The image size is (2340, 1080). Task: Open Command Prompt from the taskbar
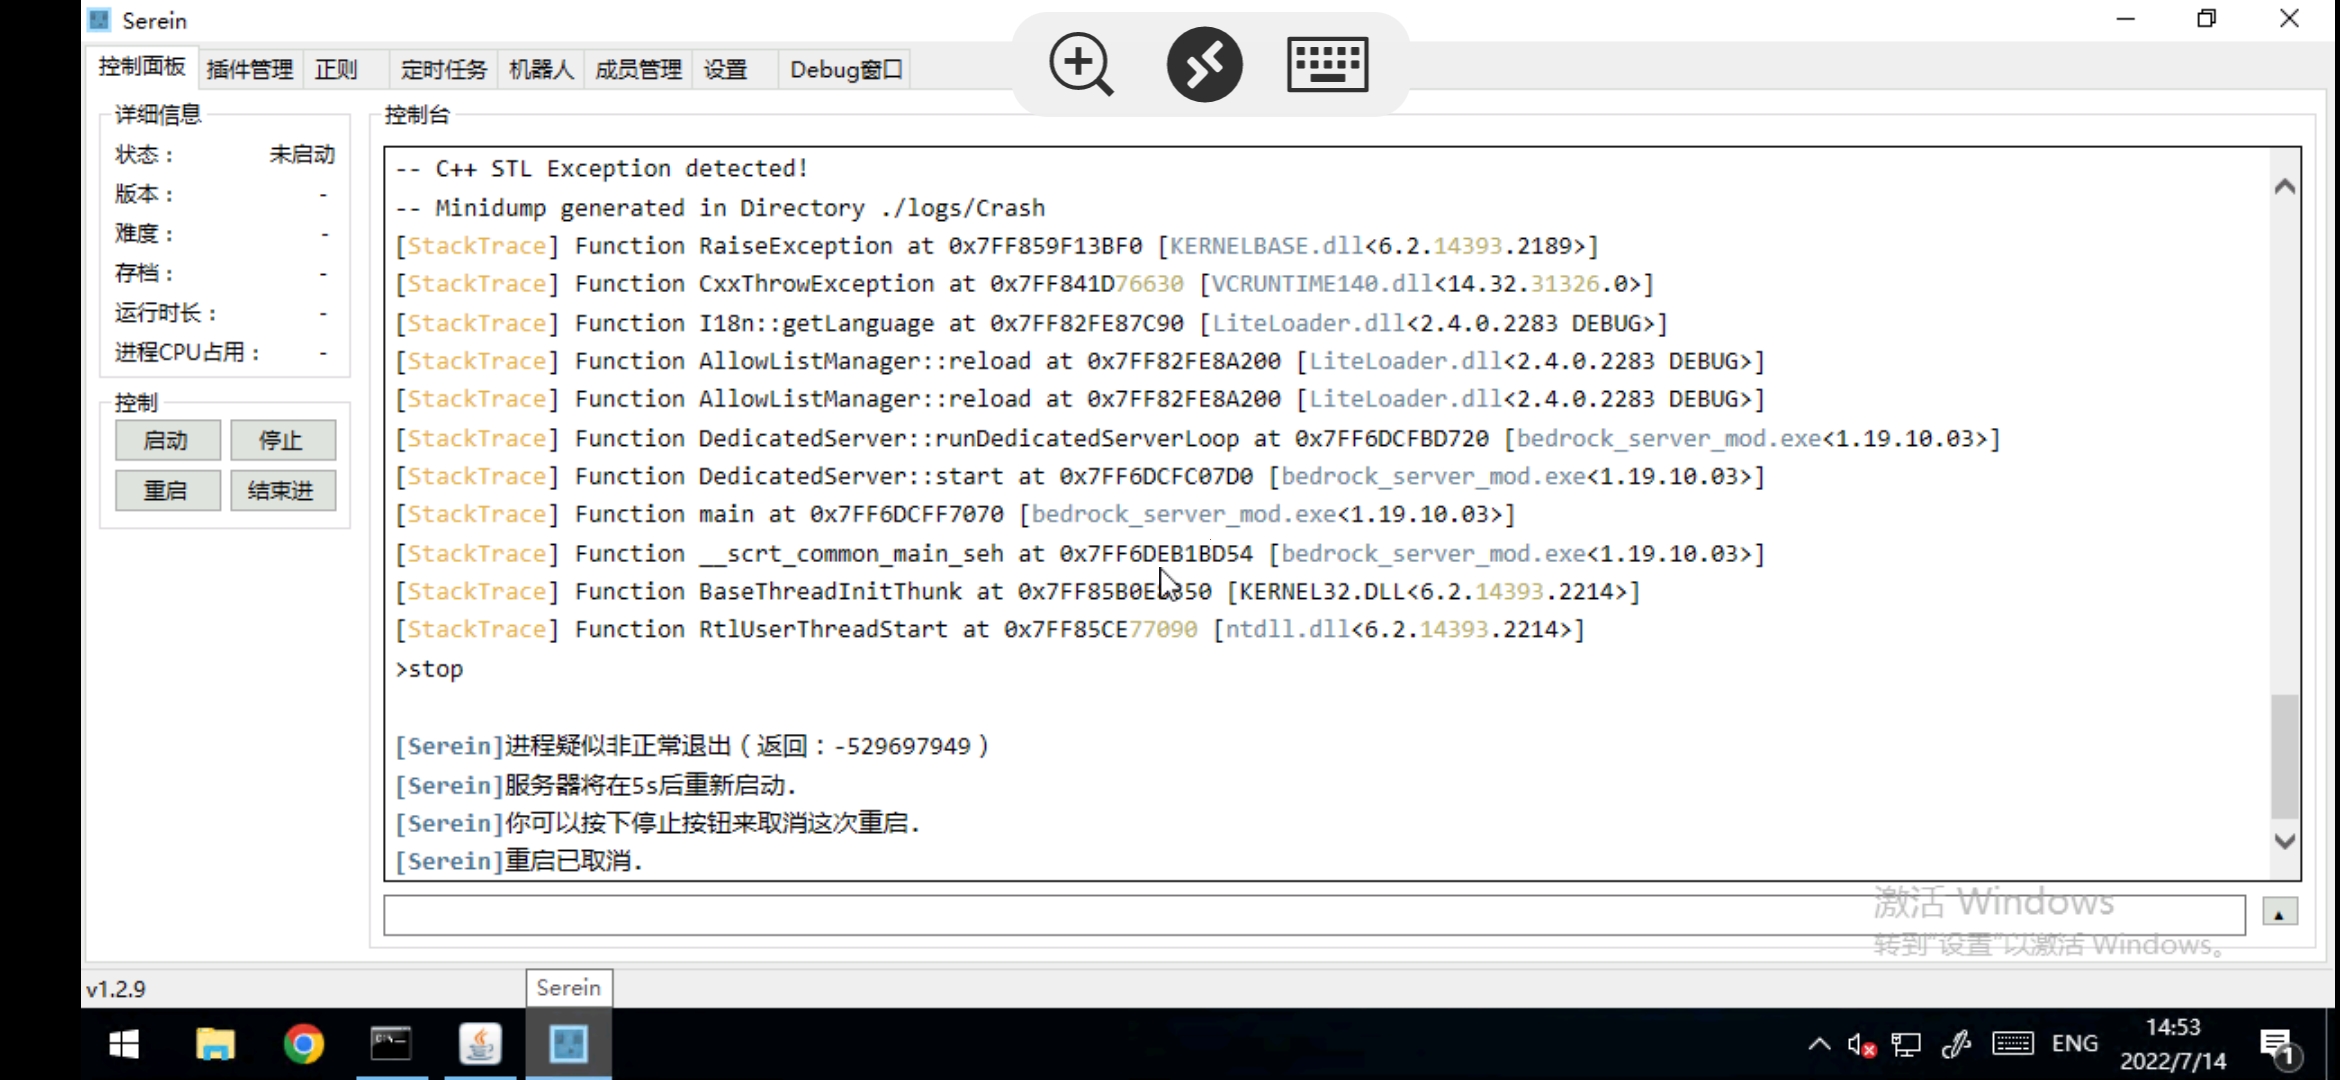pos(392,1043)
